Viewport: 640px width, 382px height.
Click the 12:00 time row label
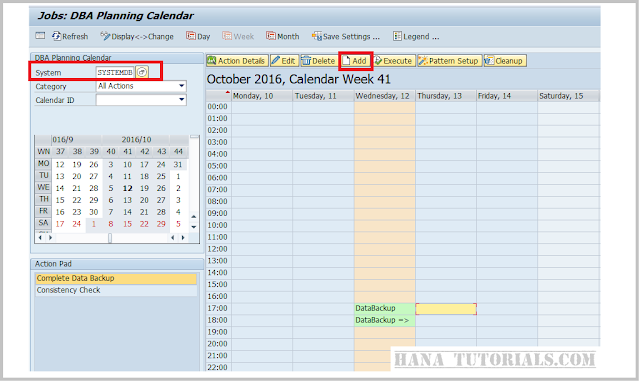coord(218,249)
